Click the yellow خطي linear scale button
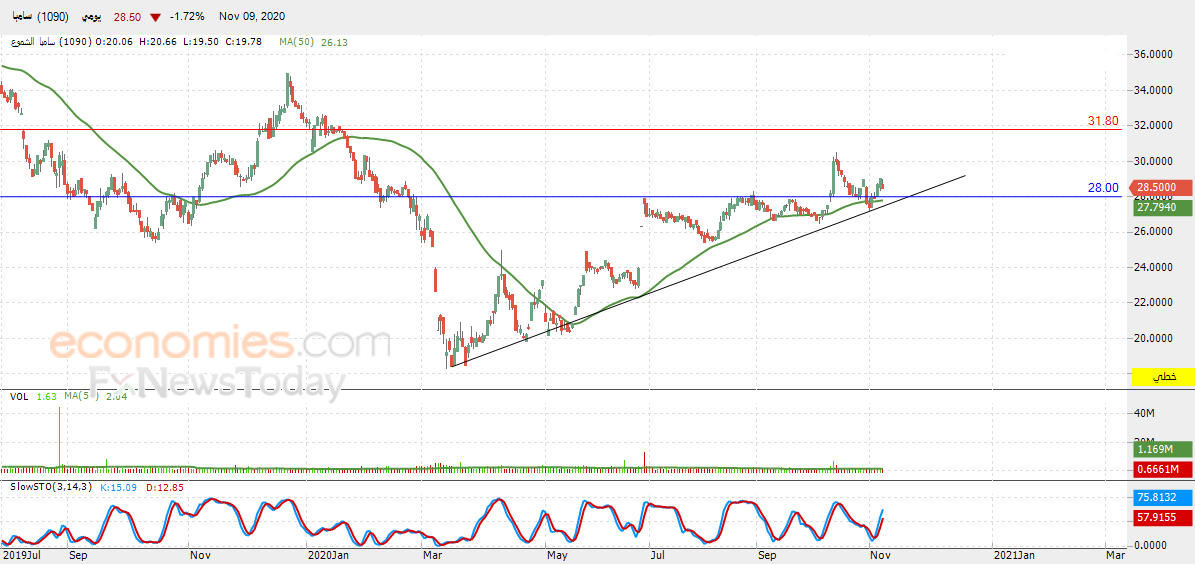Image resolution: width=1195 pixels, height=564 pixels. click(x=1163, y=377)
